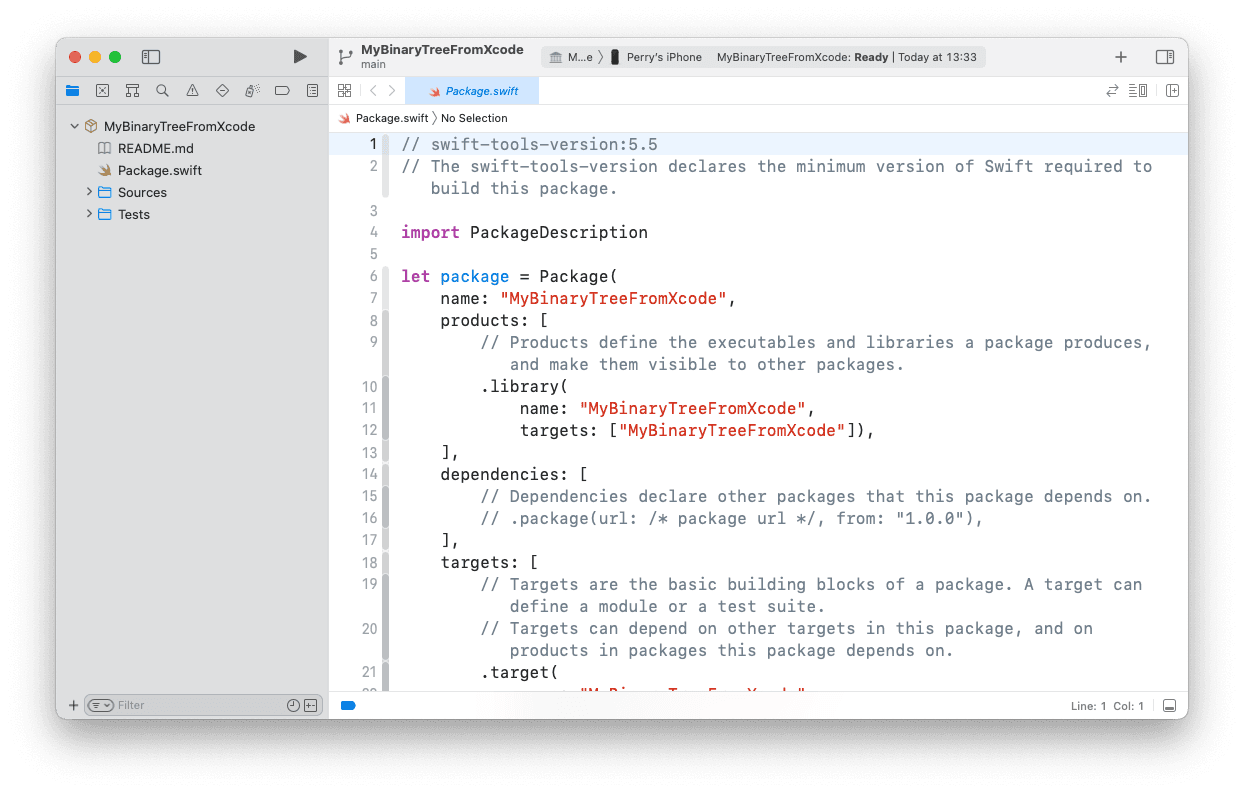Click the Library plus button in toolbar
The width and height of the screenshot is (1244, 793).
click(1121, 57)
